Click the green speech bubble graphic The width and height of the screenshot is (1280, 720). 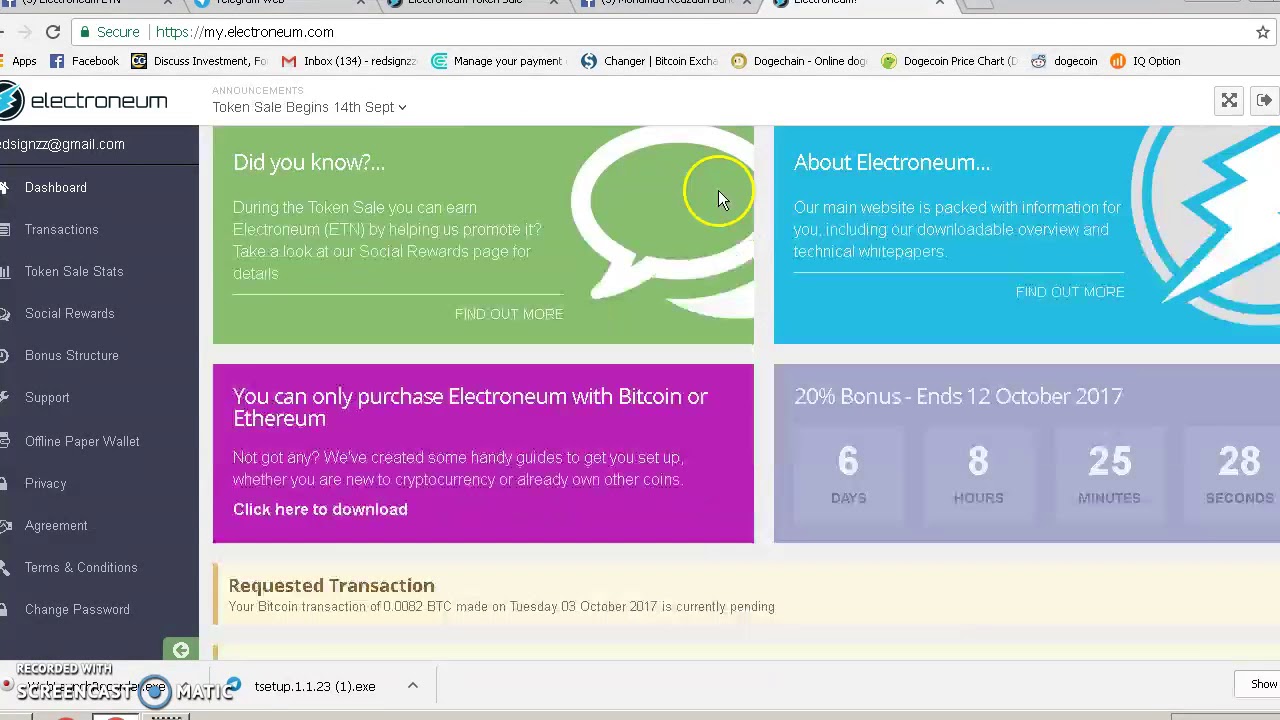click(662, 223)
